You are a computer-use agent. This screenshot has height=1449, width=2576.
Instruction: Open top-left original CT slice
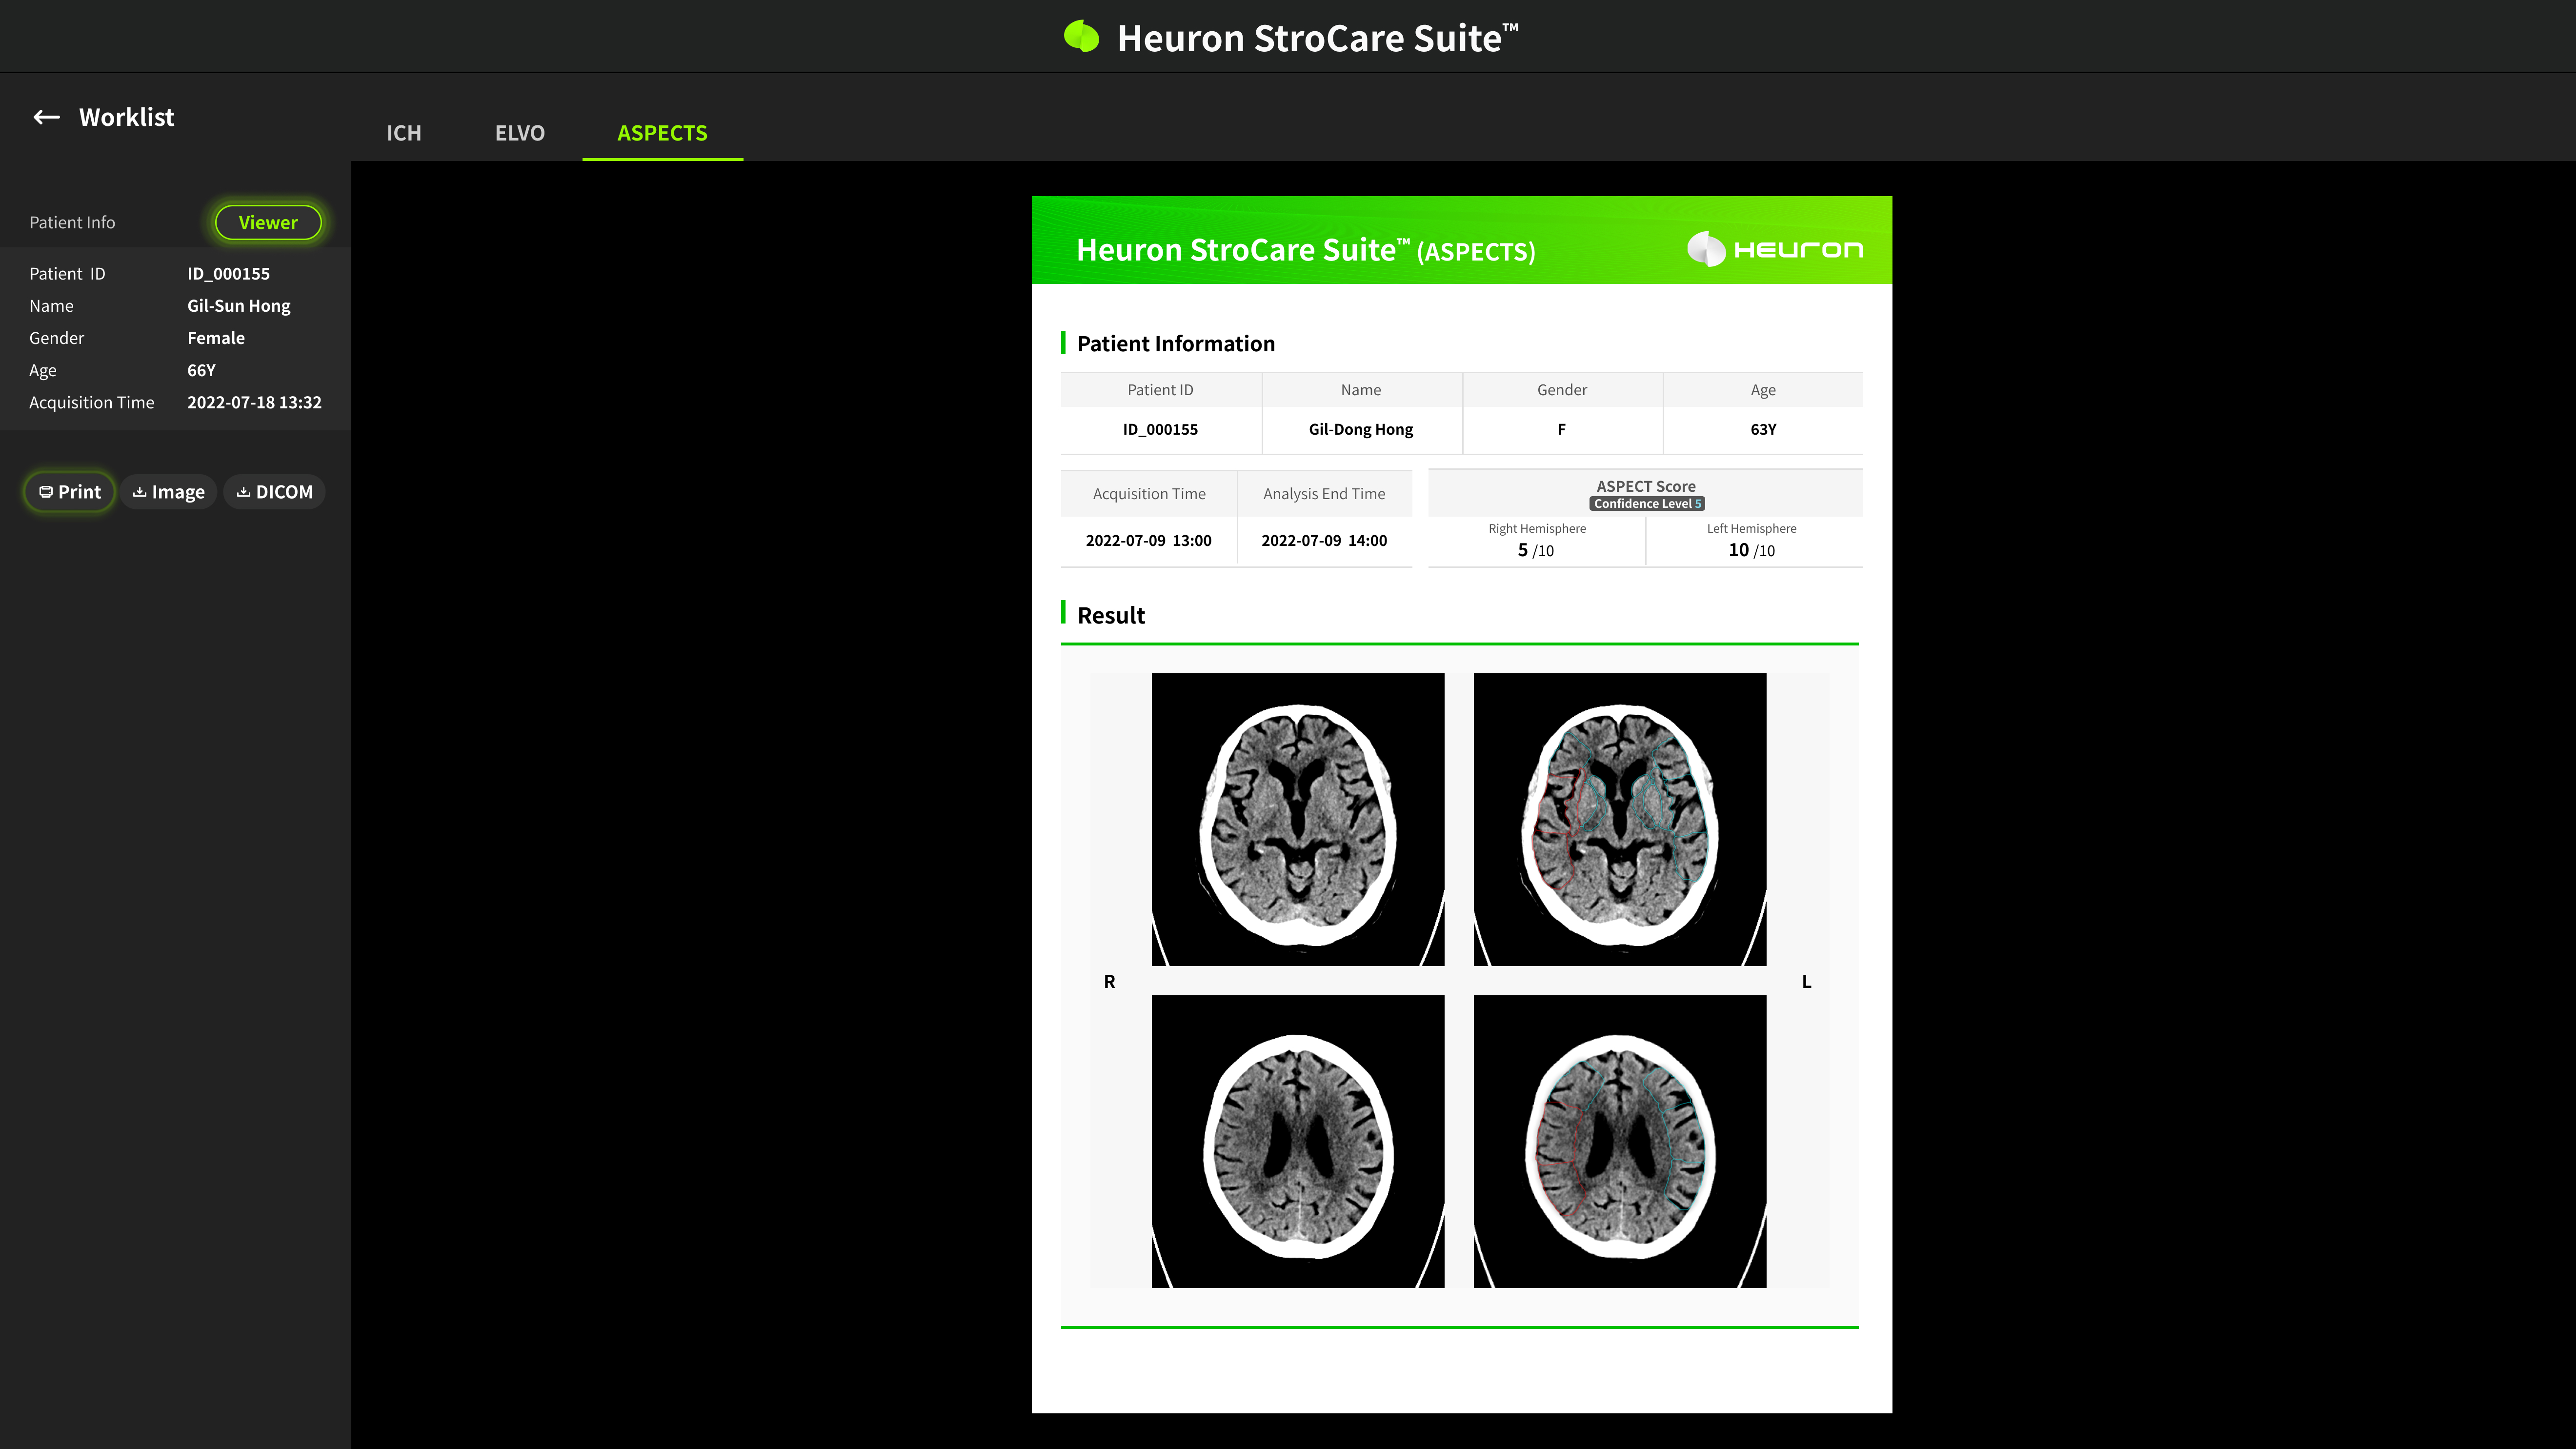coord(1298,819)
